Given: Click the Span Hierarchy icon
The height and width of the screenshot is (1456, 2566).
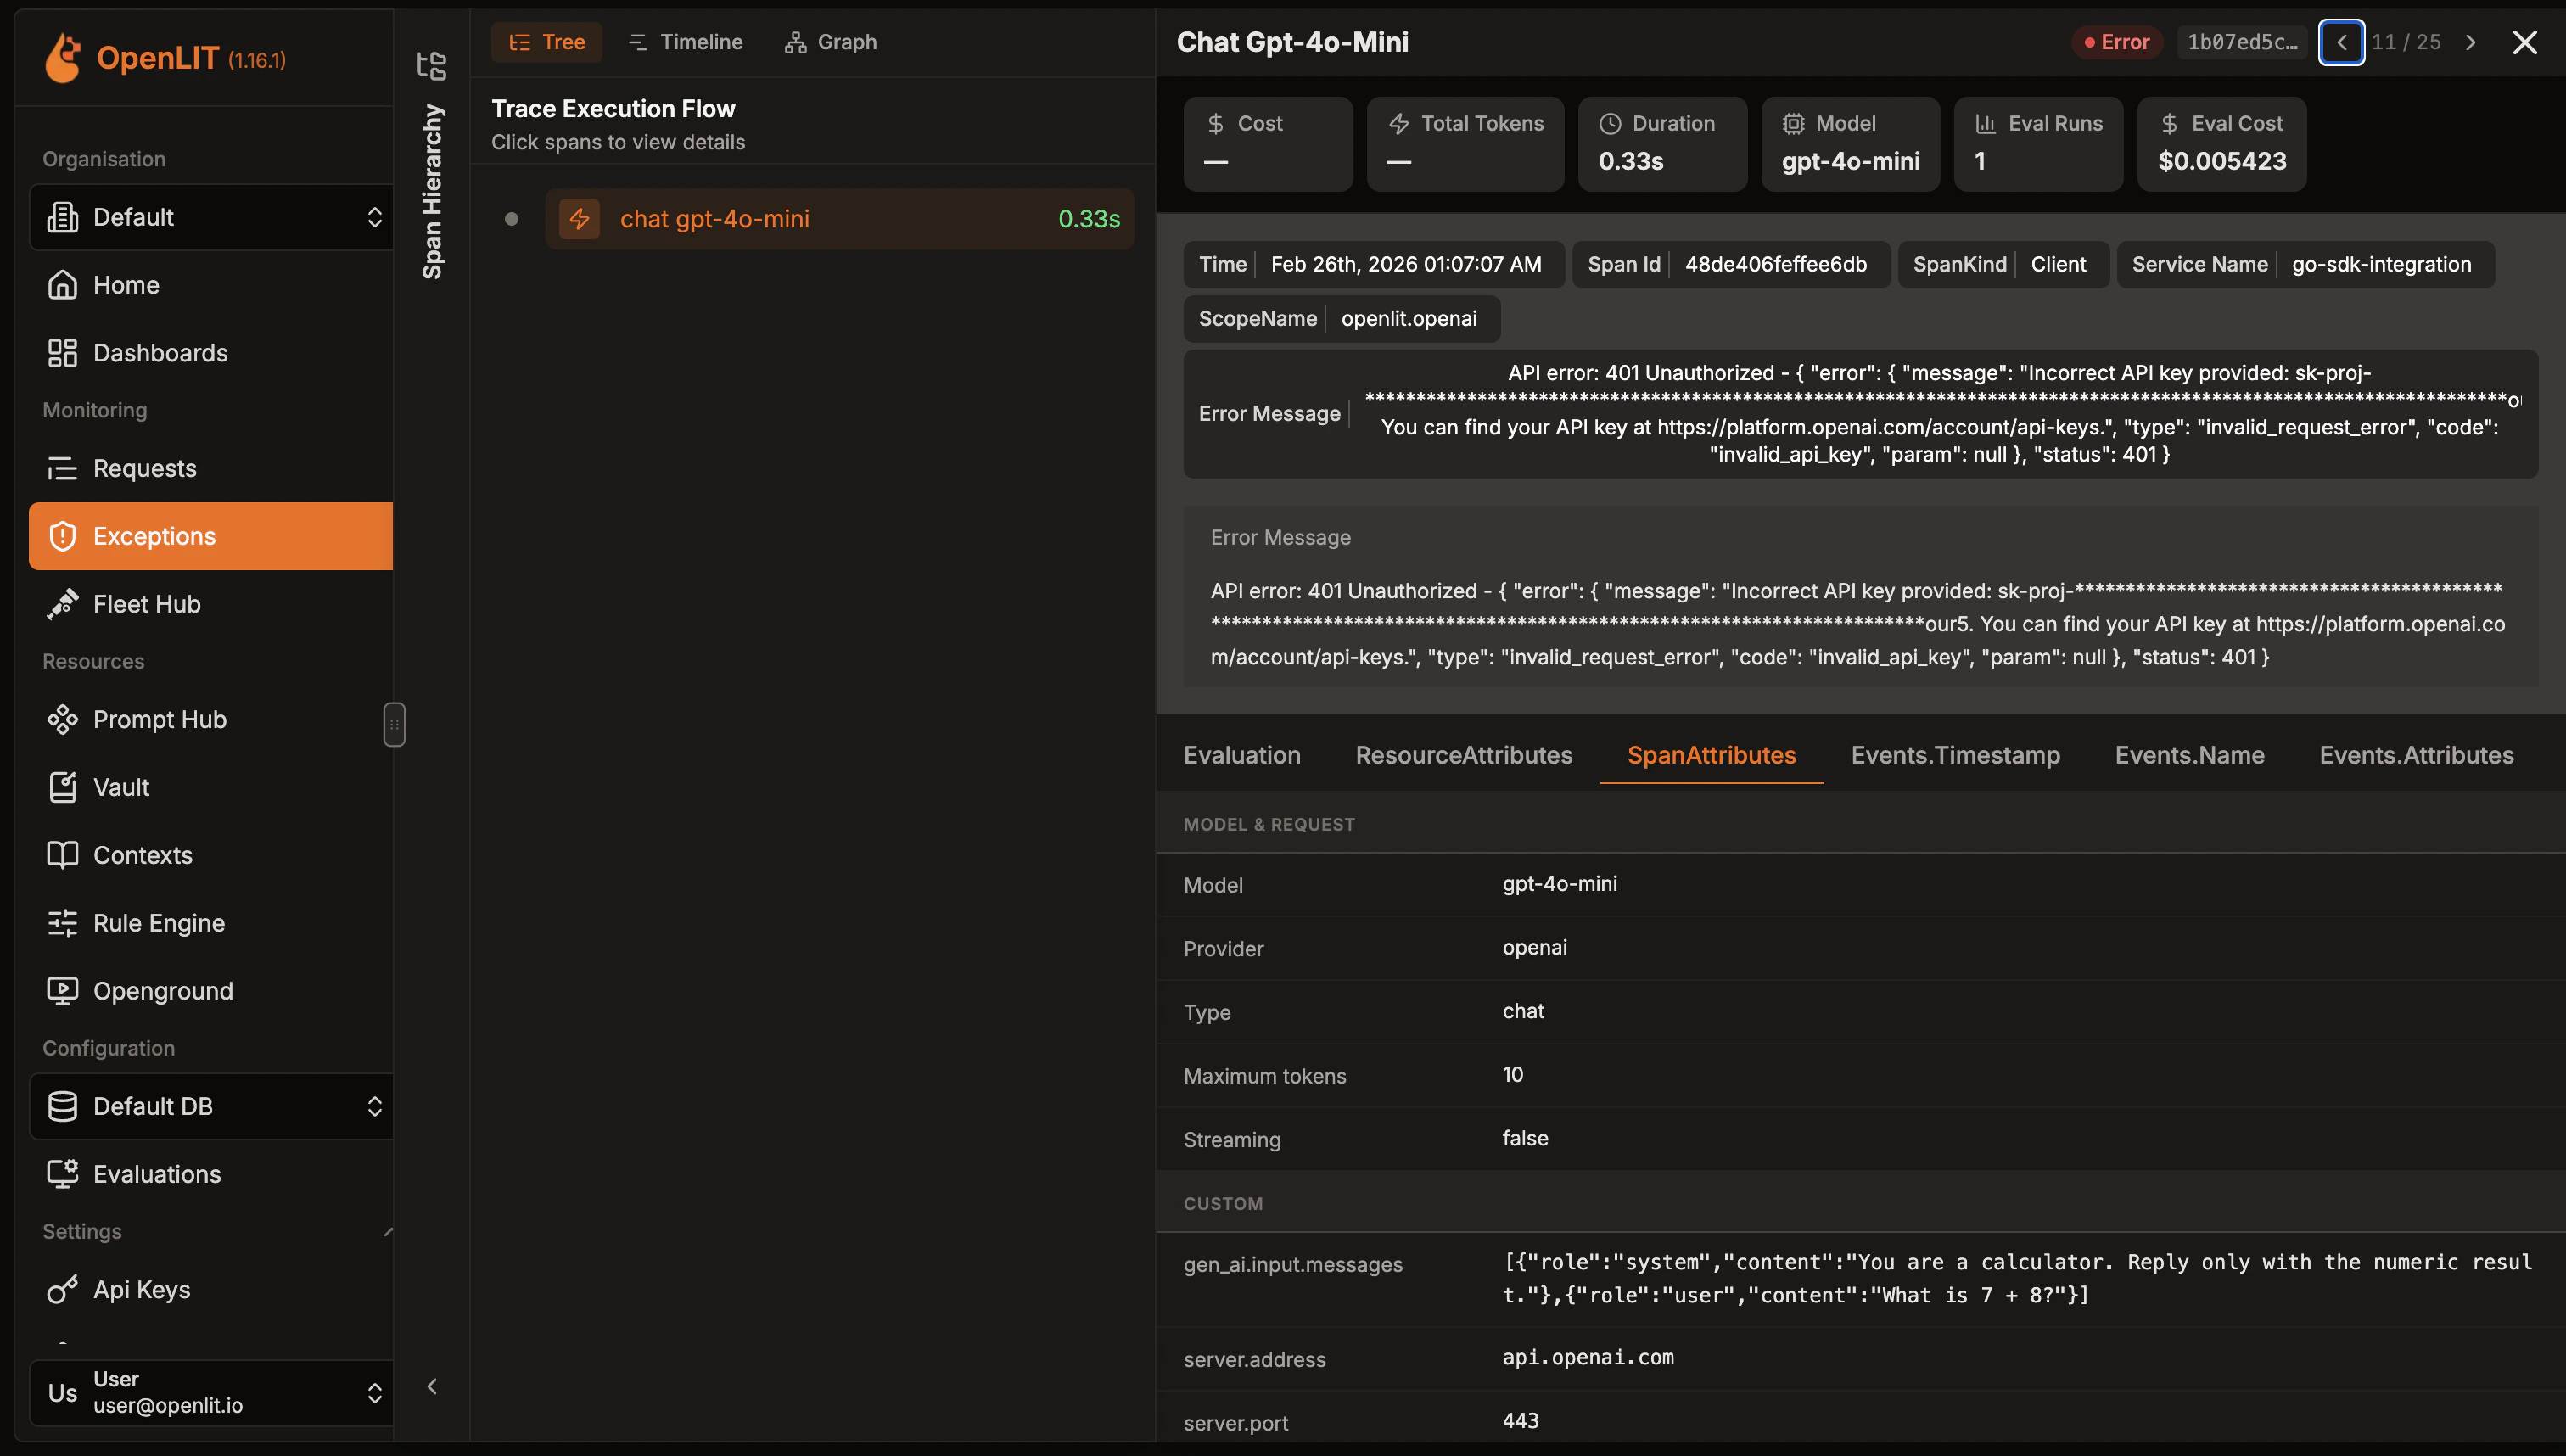Looking at the screenshot, I should (432, 66).
